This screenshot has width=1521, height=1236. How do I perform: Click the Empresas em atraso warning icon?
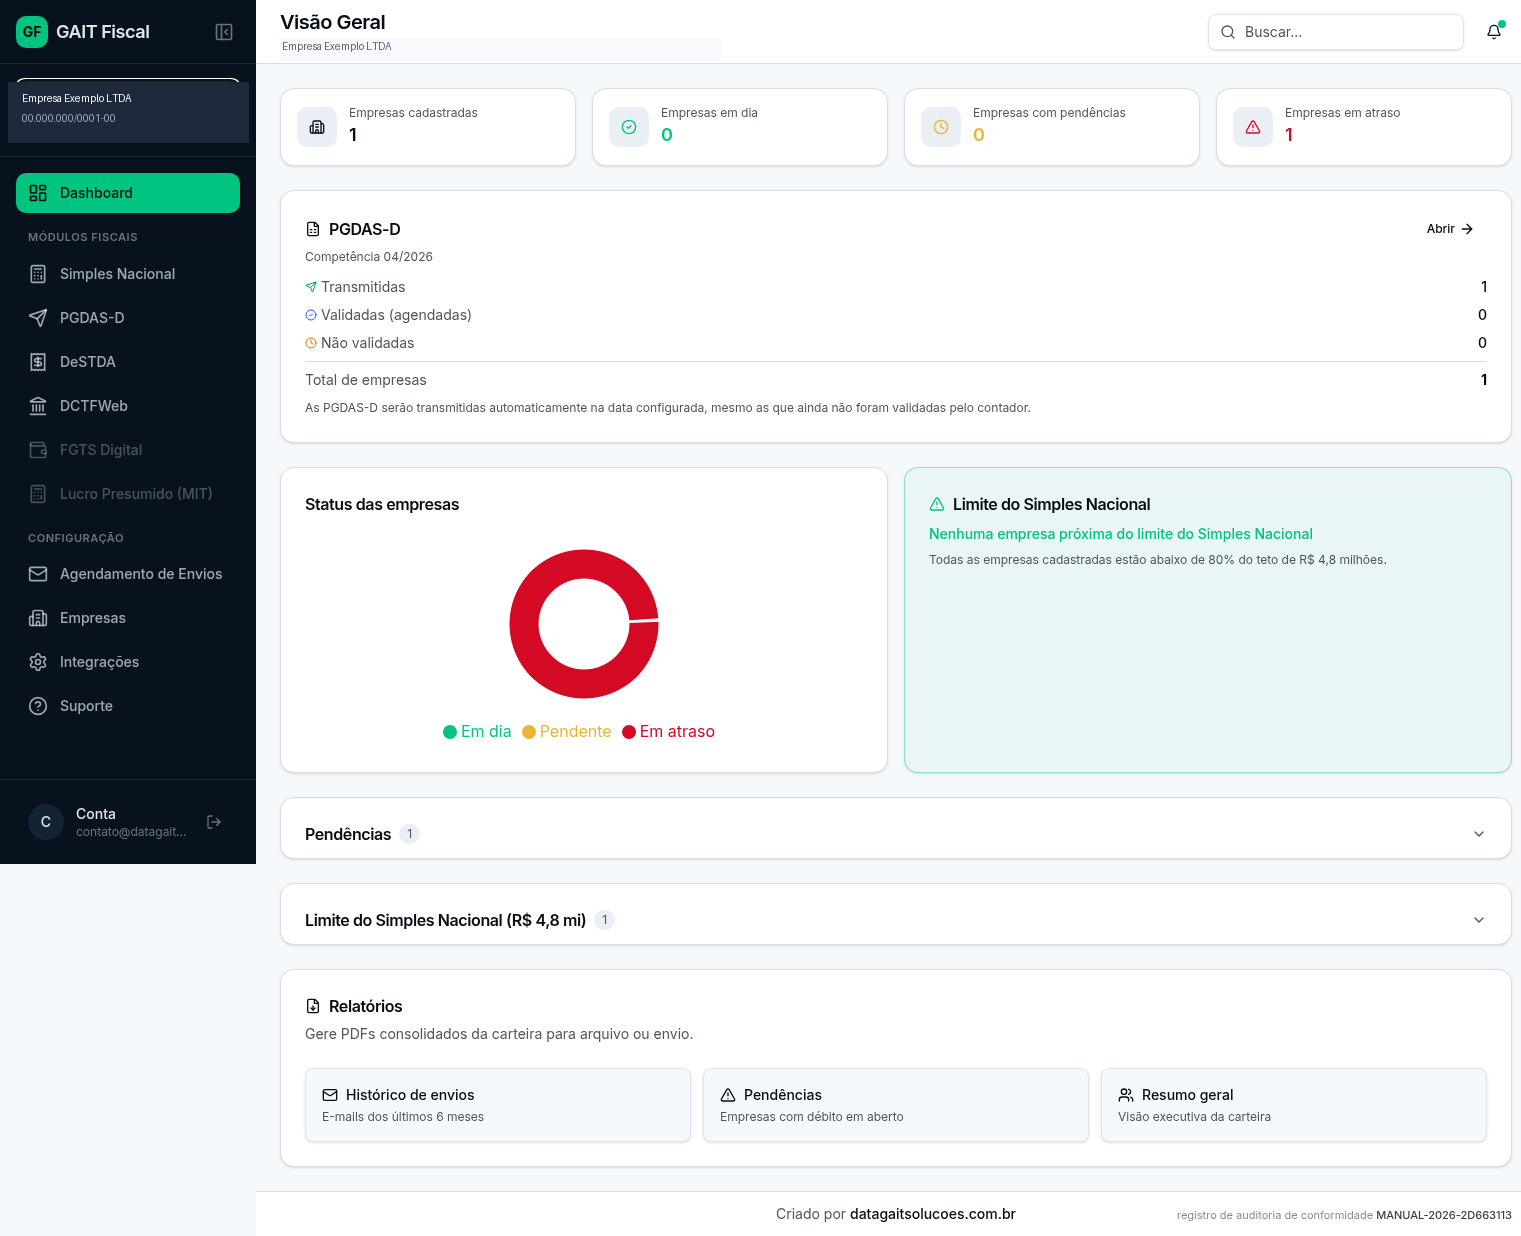(x=1253, y=127)
